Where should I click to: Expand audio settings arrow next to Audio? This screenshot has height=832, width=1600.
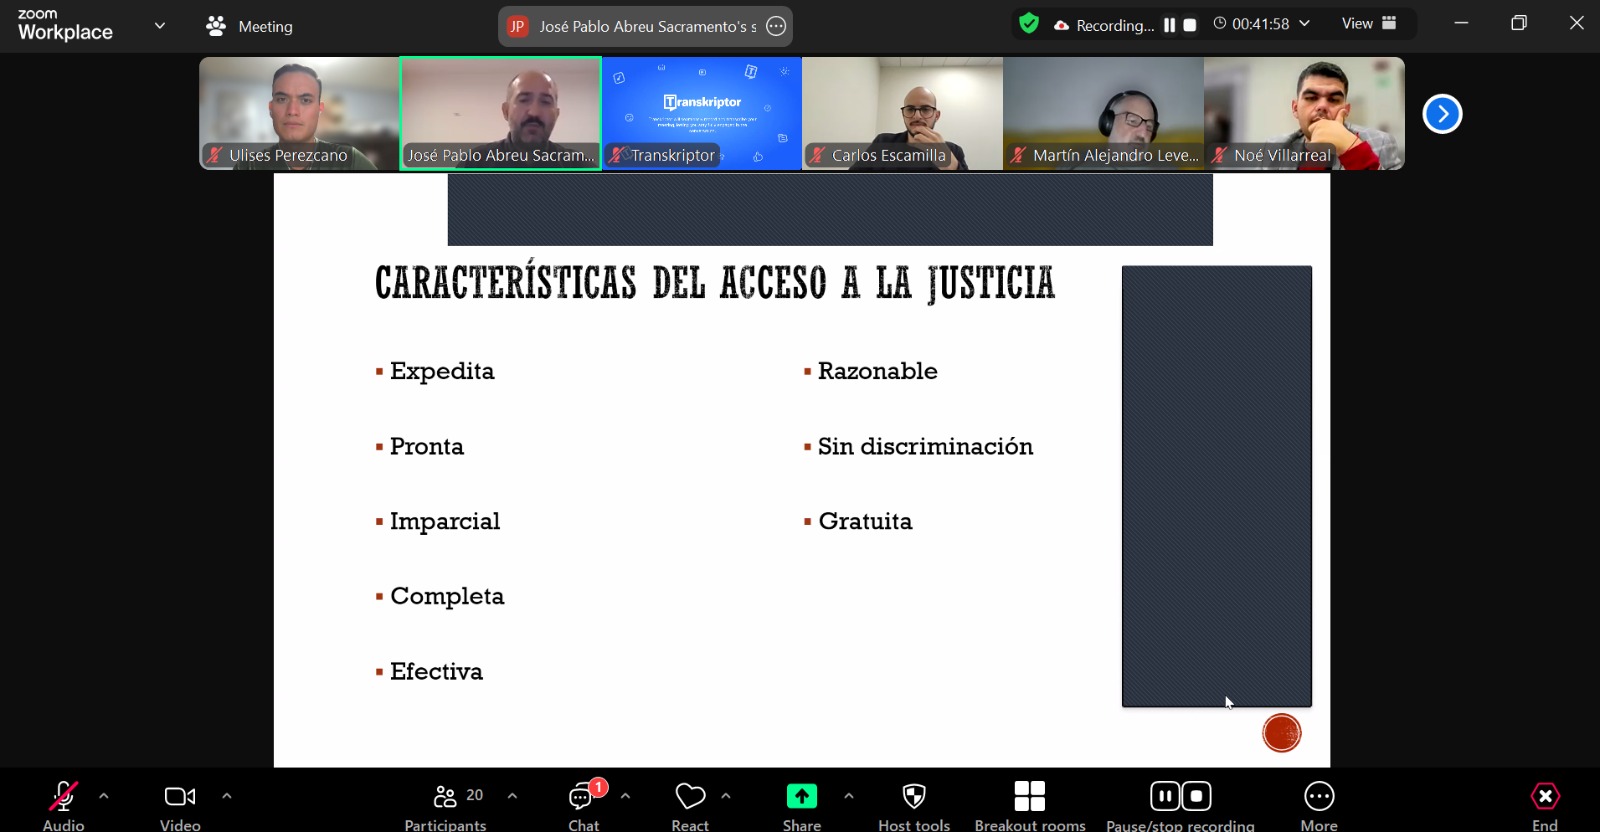[104, 796]
